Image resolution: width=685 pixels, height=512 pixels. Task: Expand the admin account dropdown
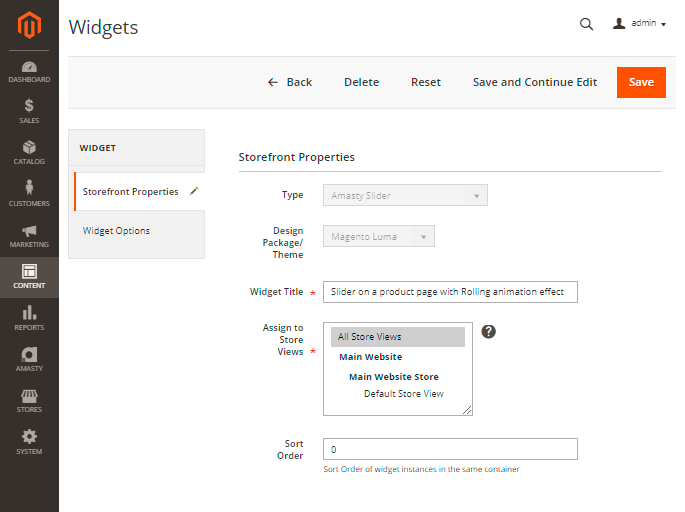point(639,23)
